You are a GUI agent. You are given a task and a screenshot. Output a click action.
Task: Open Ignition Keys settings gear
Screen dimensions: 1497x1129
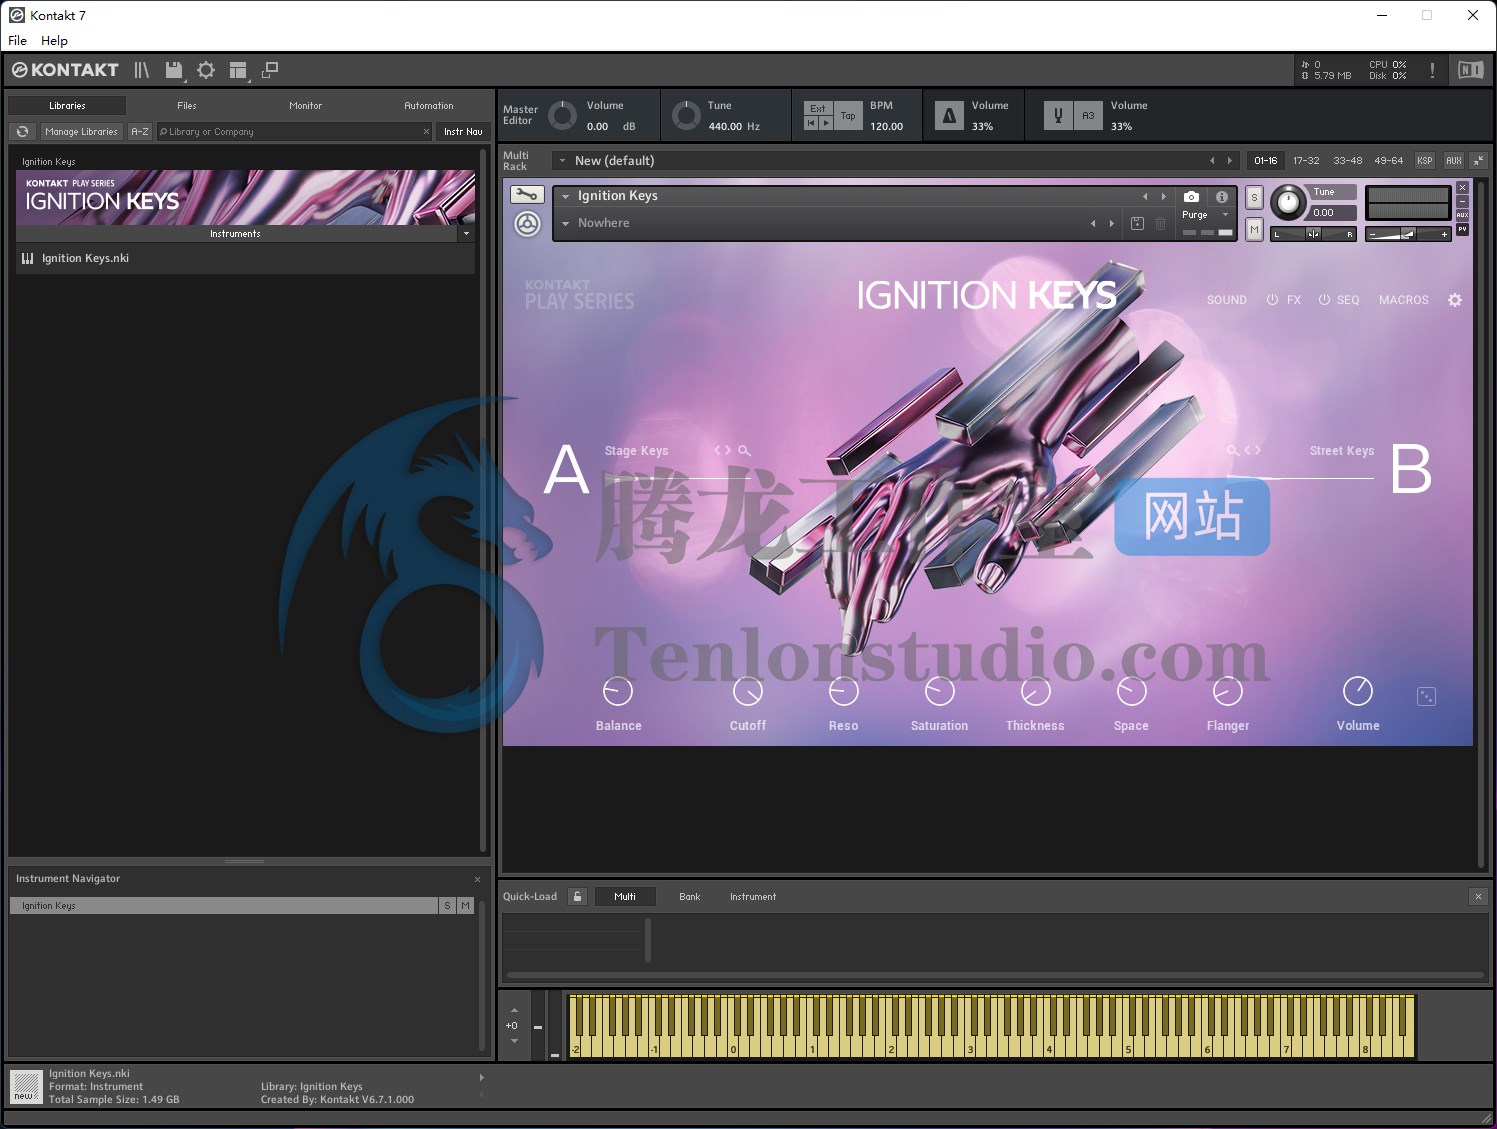(x=1455, y=300)
